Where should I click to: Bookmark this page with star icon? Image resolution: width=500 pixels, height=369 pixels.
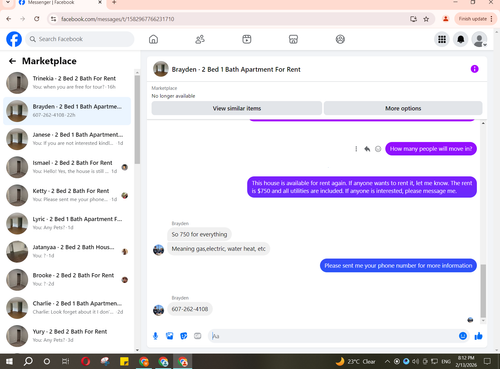point(426,19)
